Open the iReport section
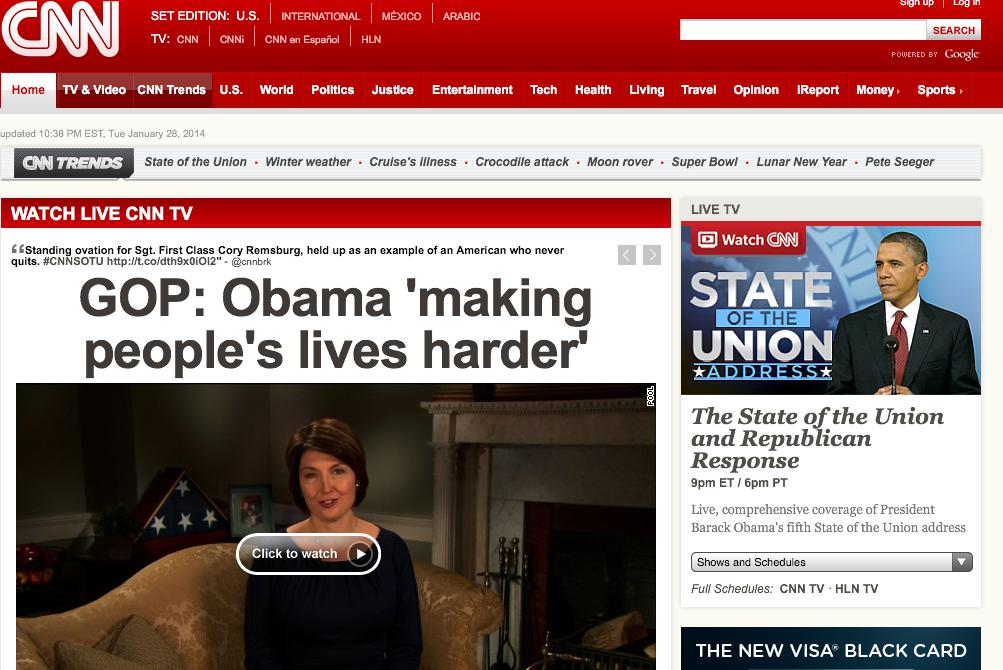 point(817,90)
